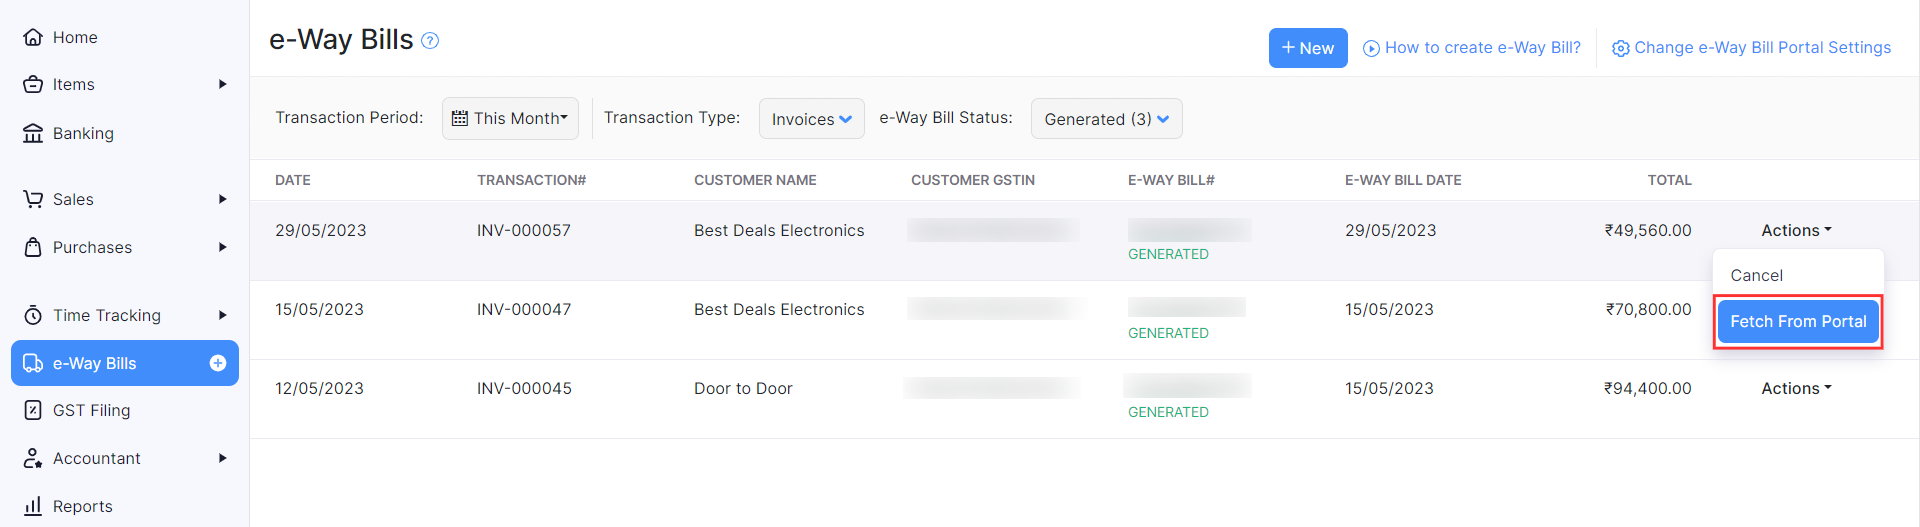Click the GST Filing sidebar icon

click(33, 410)
